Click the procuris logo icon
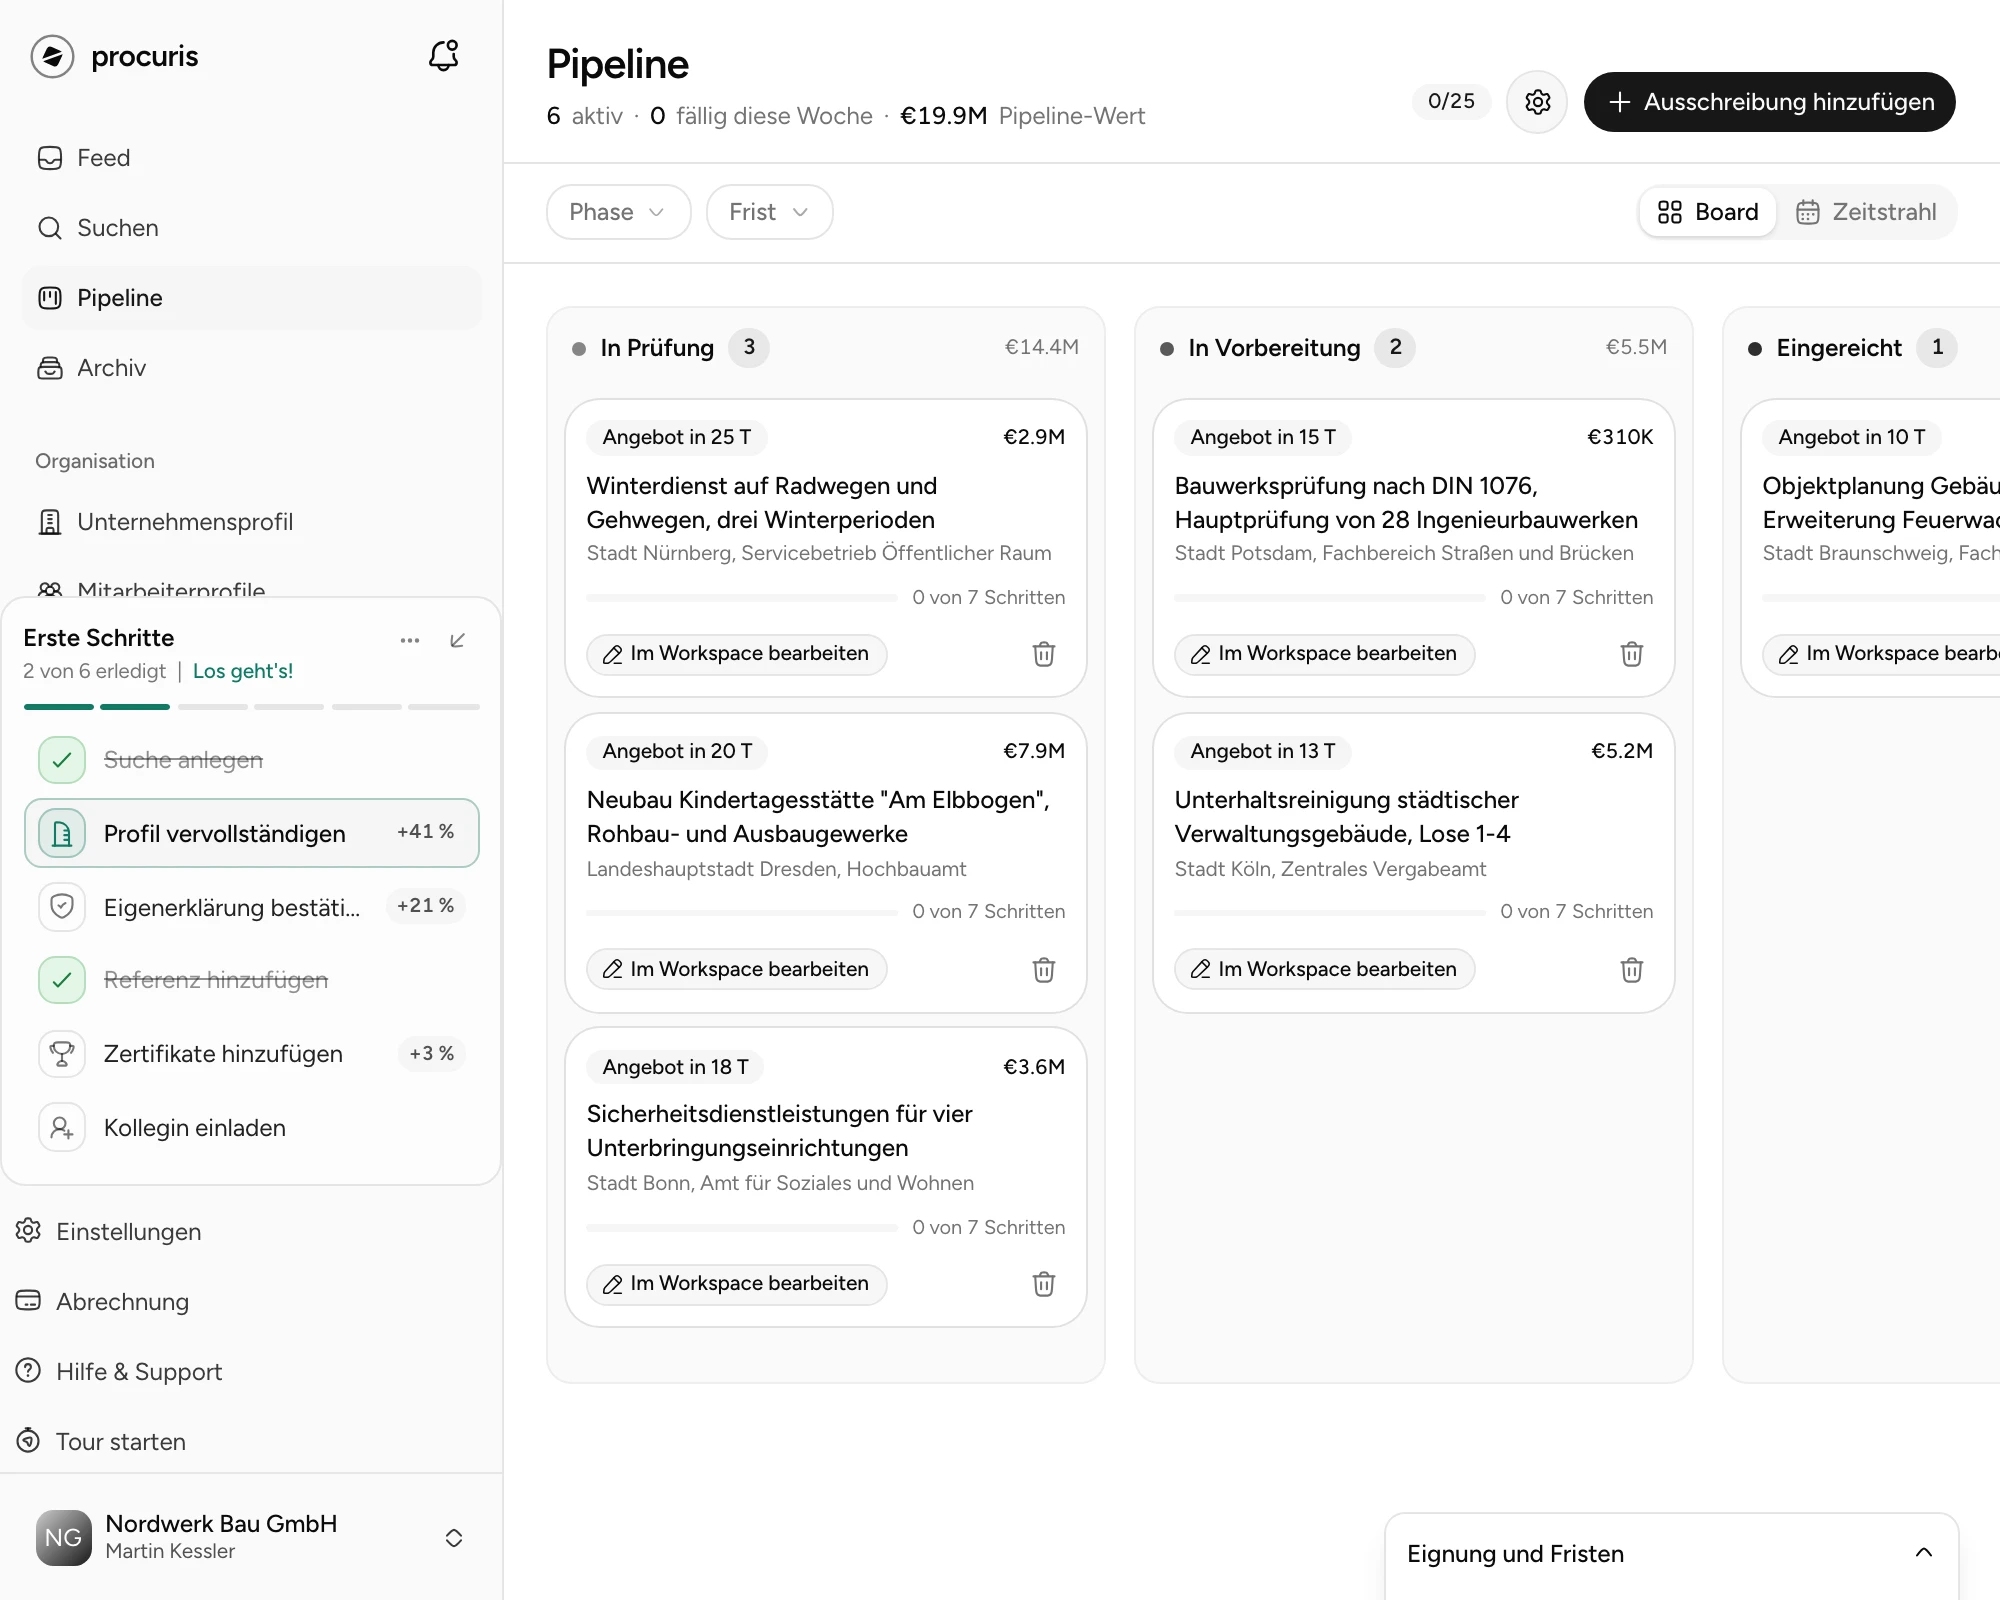The width and height of the screenshot is (2000, 1600). pos(53,56)
